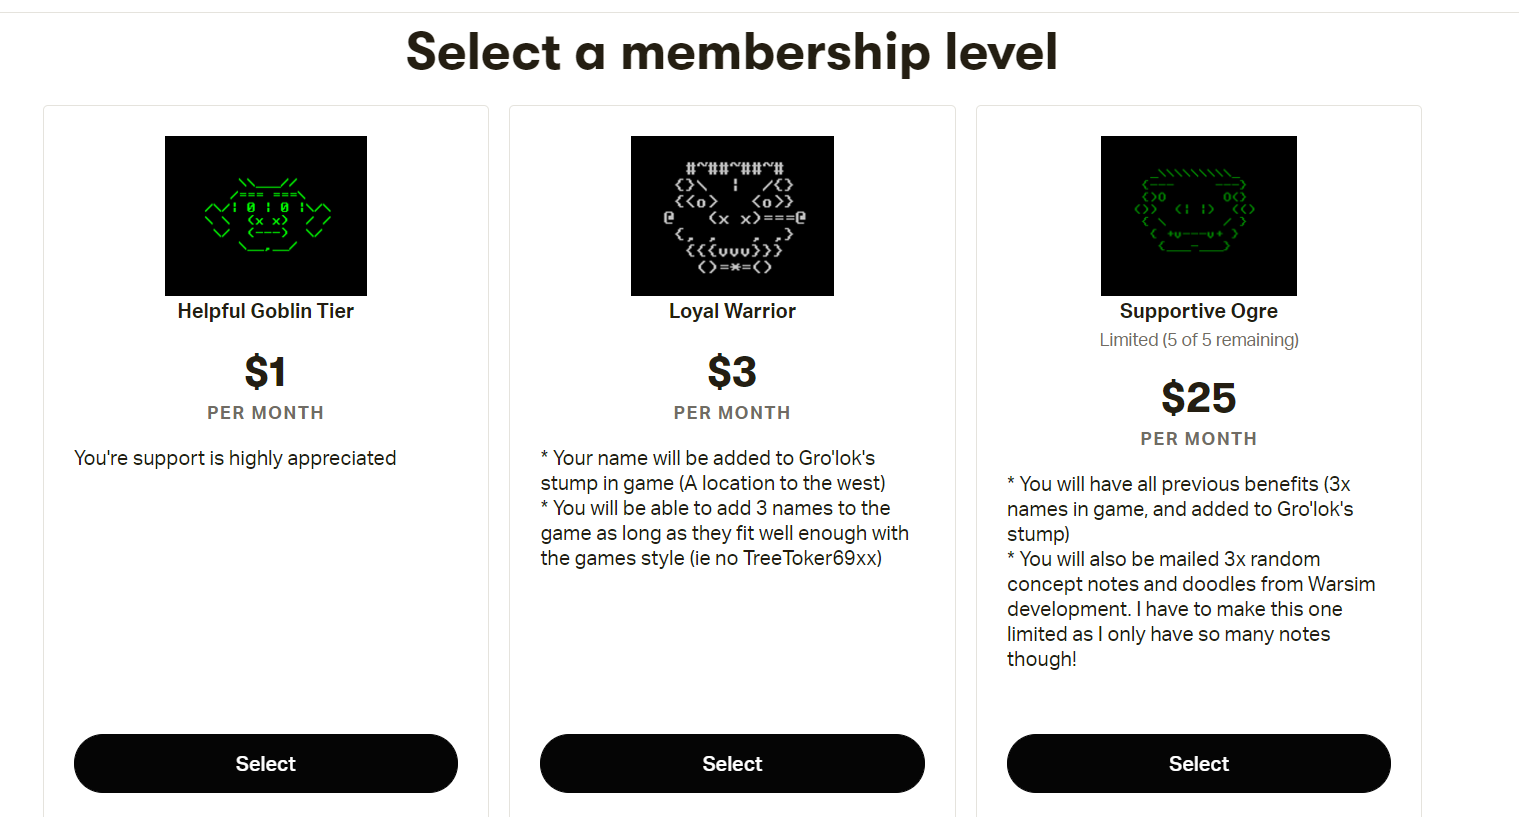Click the Supportive Ogre tier heading
The image size is (1519, 817).
[1198, 311]
